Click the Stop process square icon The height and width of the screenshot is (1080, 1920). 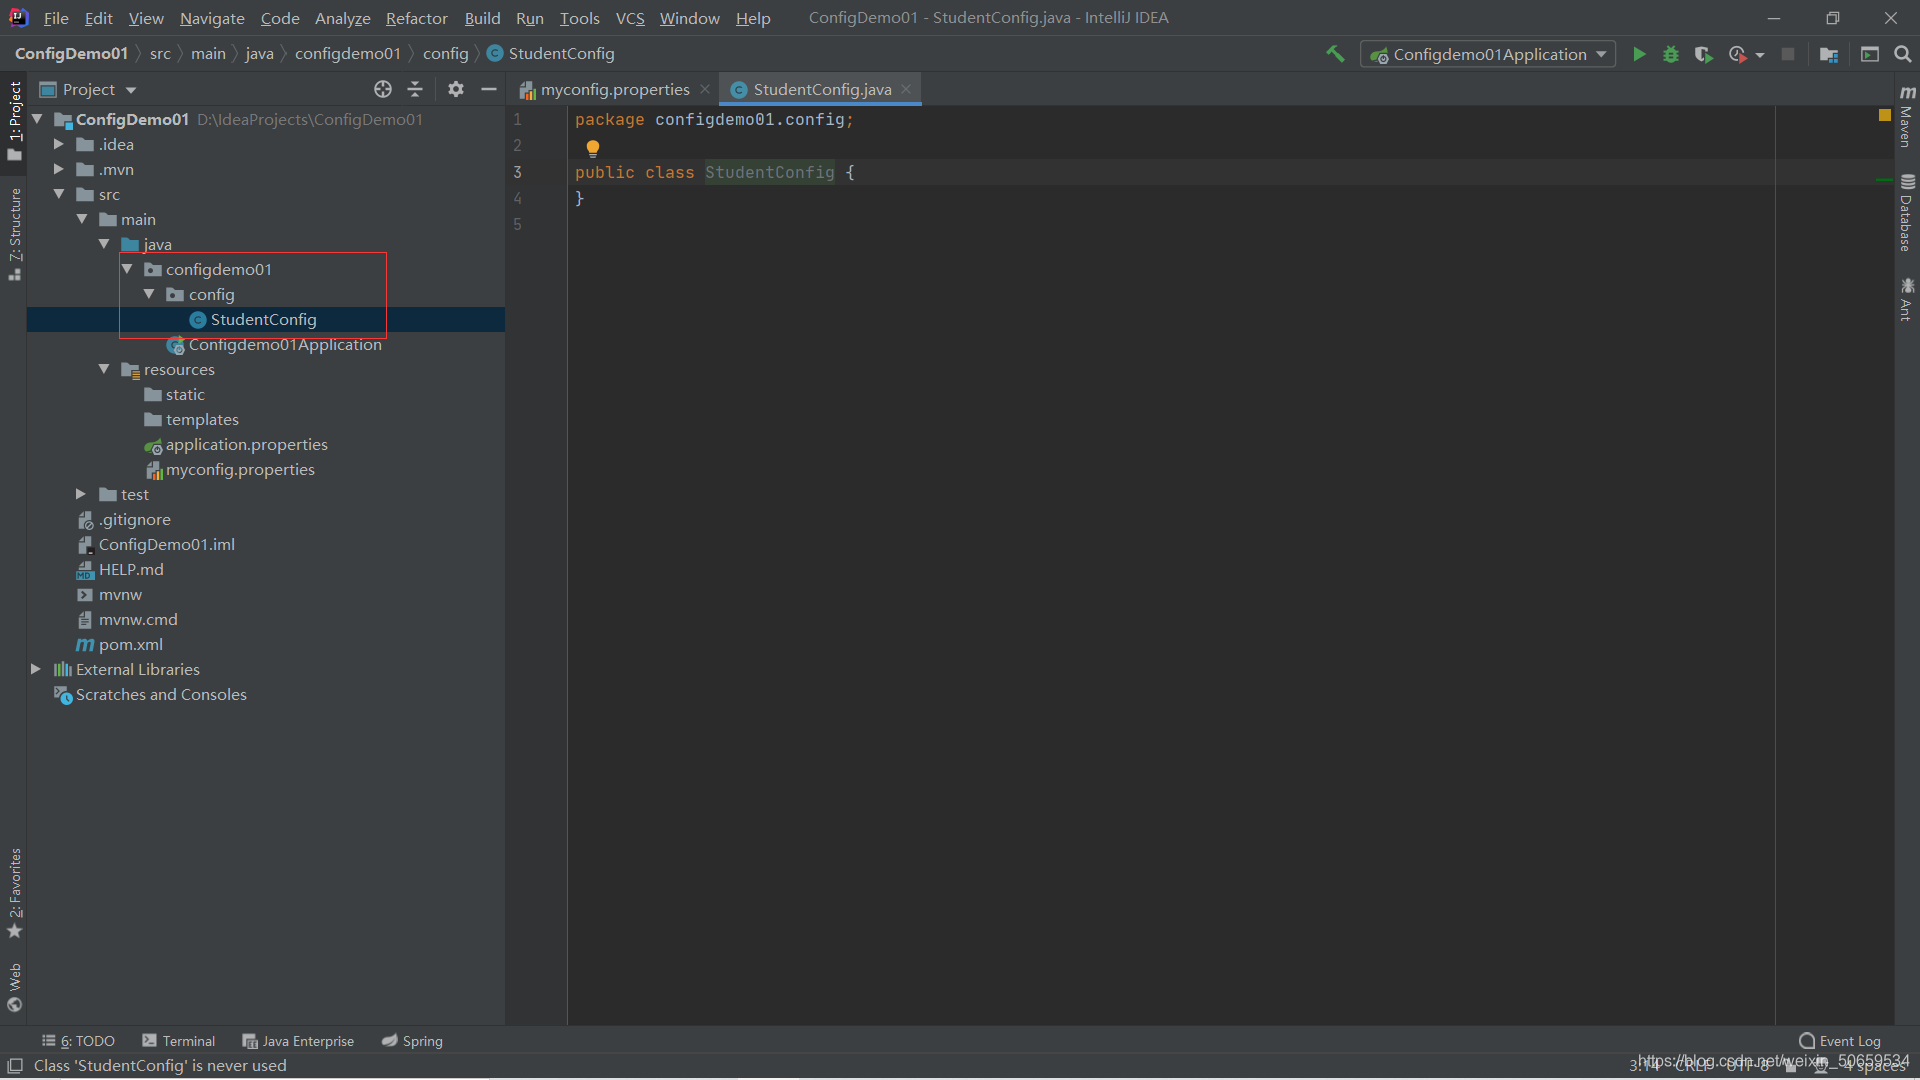1788,54
